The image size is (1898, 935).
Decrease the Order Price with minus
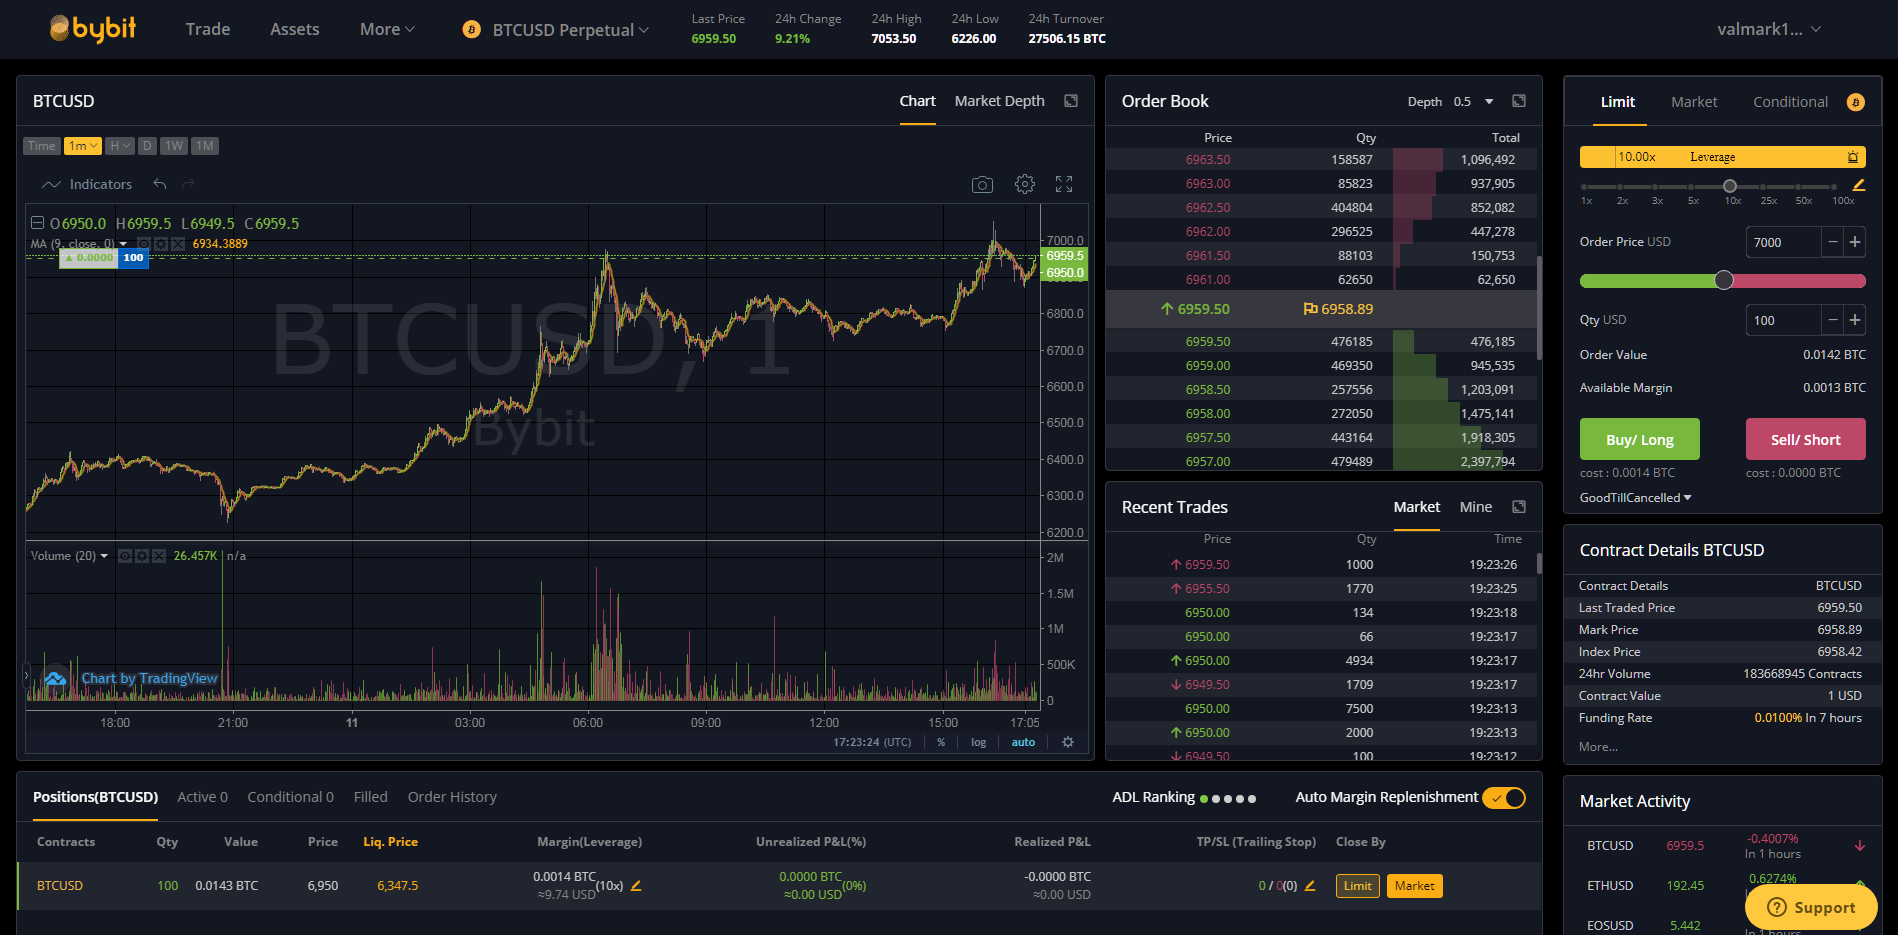coord(1833,242)
